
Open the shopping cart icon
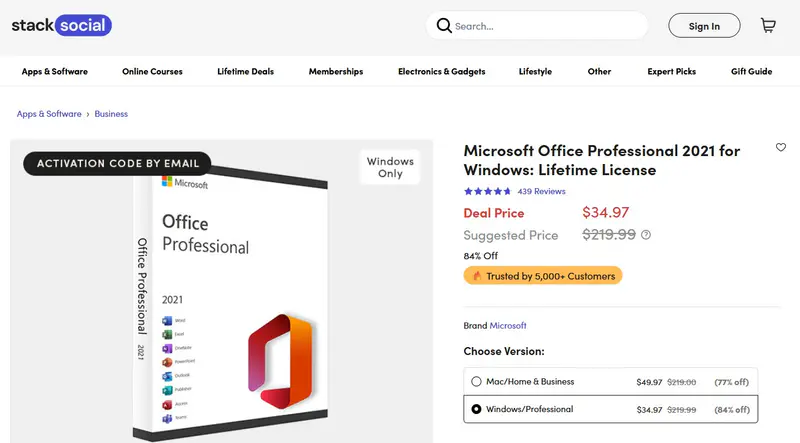[768, 26]
